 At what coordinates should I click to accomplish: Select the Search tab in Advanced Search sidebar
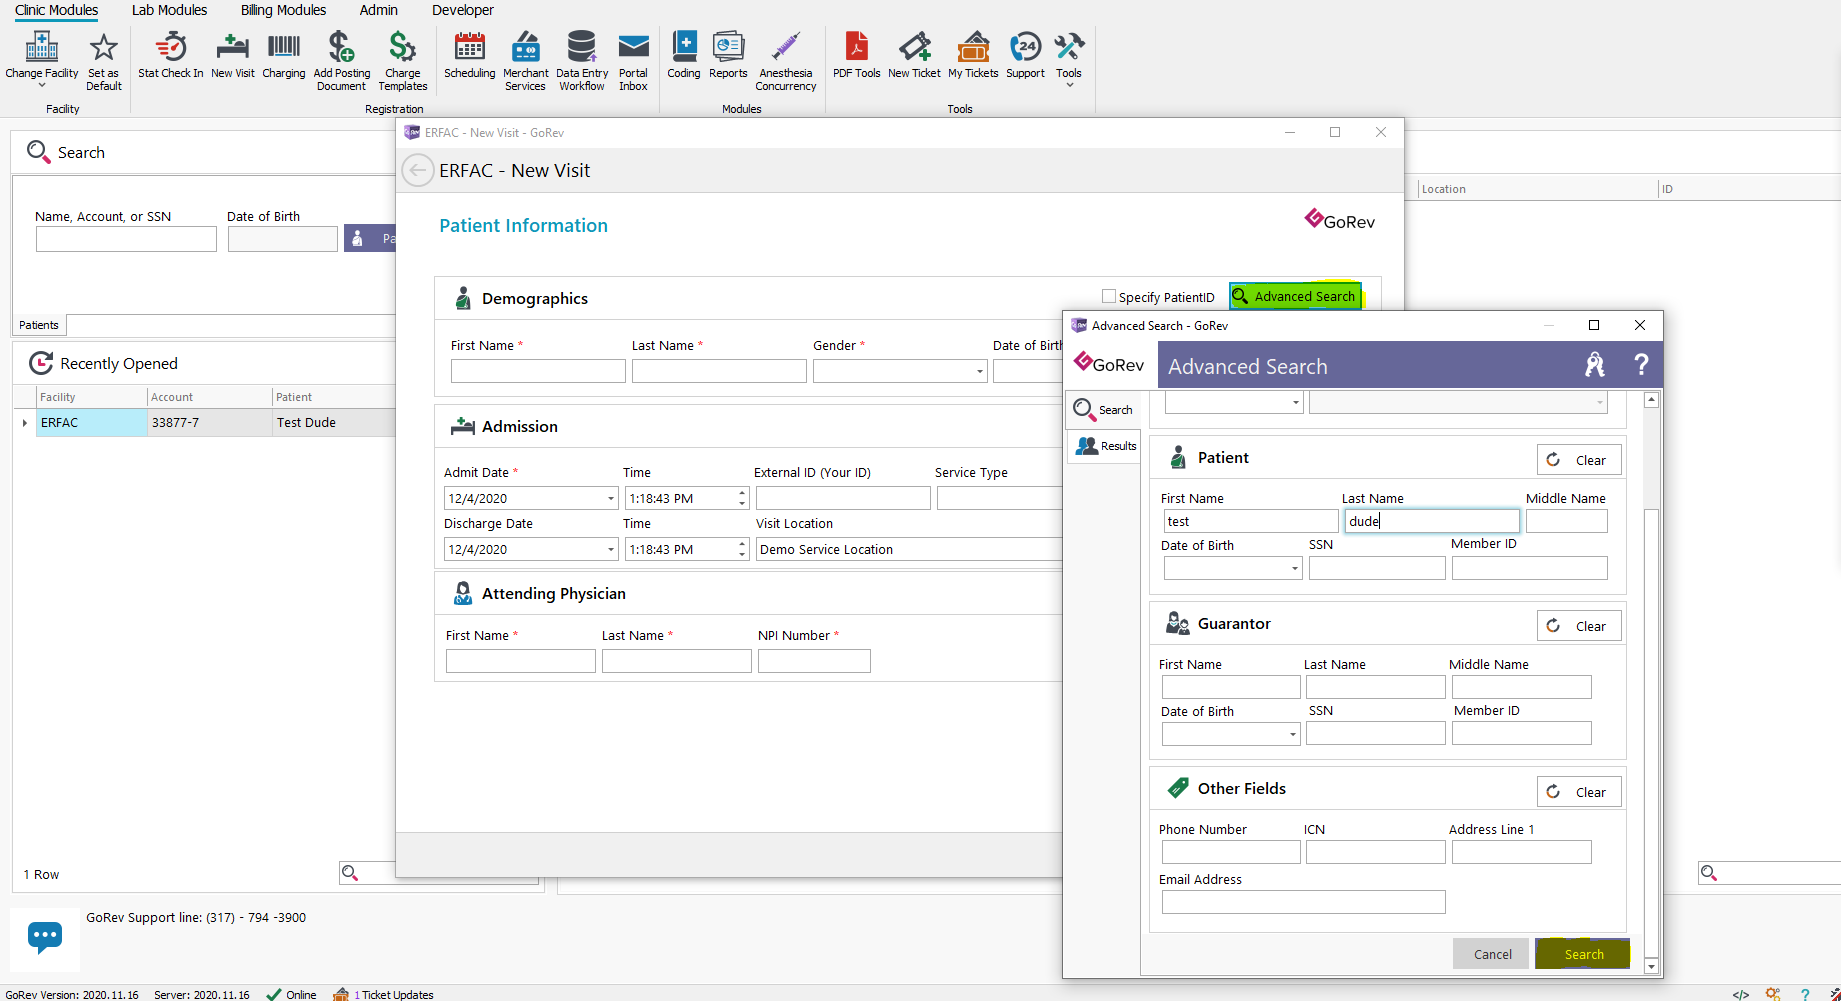pos(1104,409)
